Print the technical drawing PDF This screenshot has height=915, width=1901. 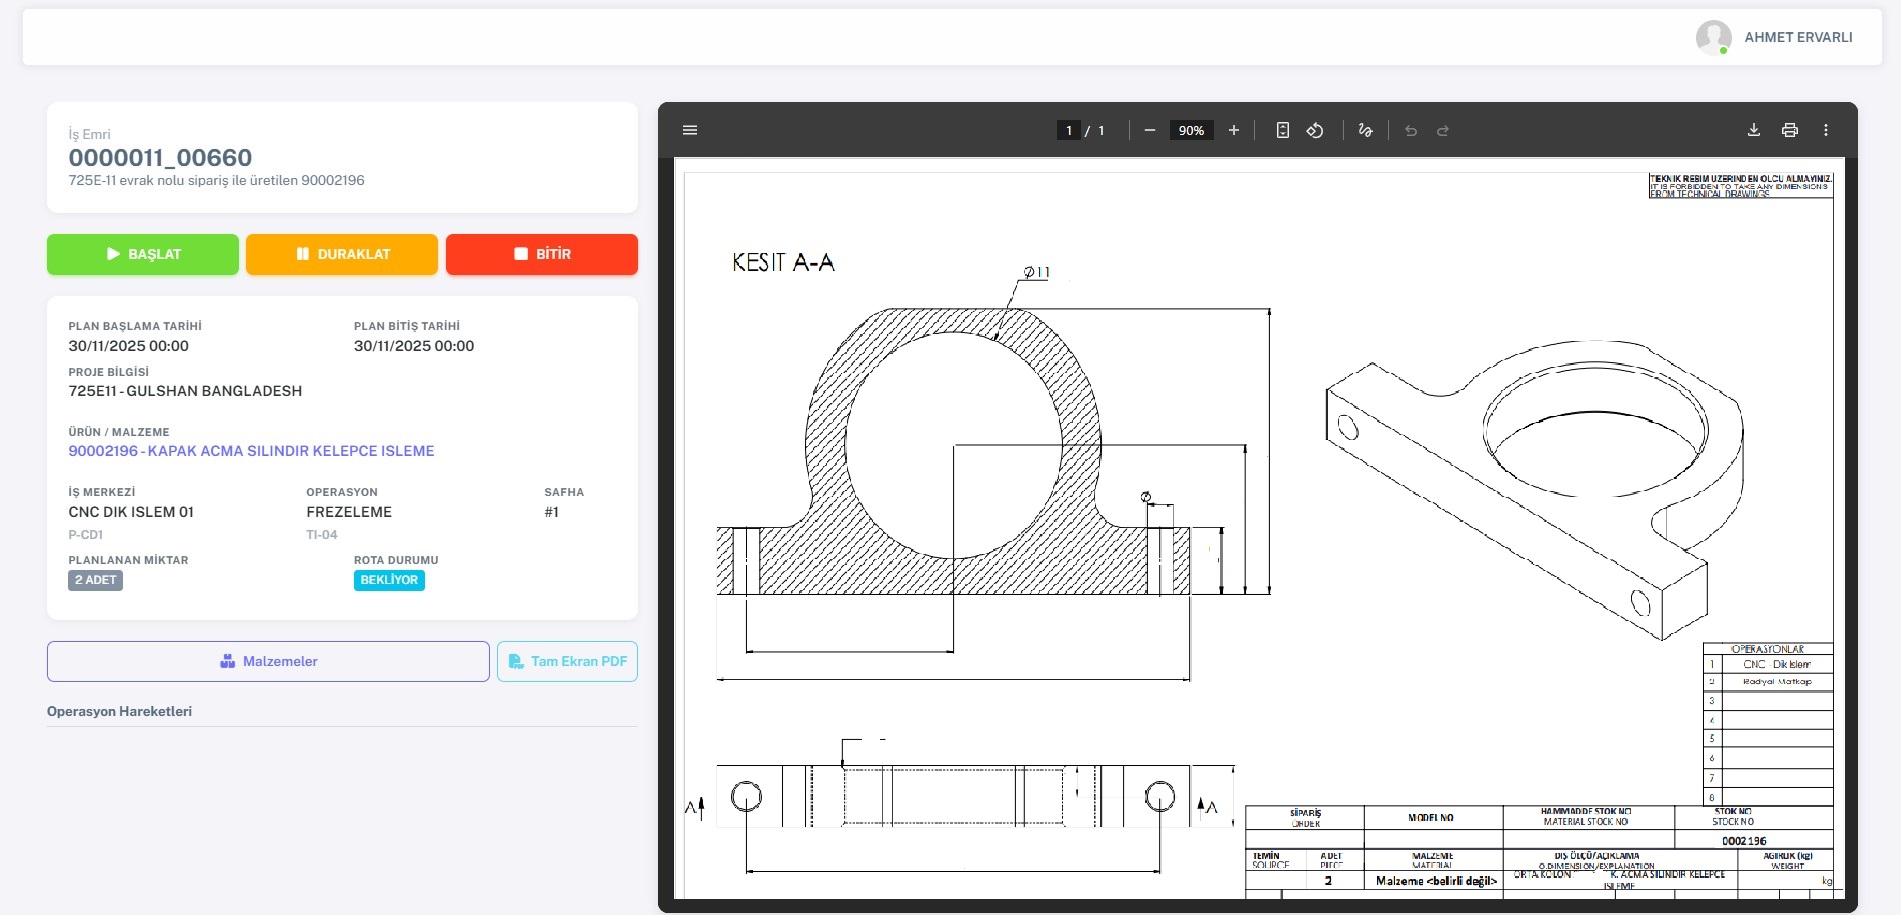click(1790, 130)
